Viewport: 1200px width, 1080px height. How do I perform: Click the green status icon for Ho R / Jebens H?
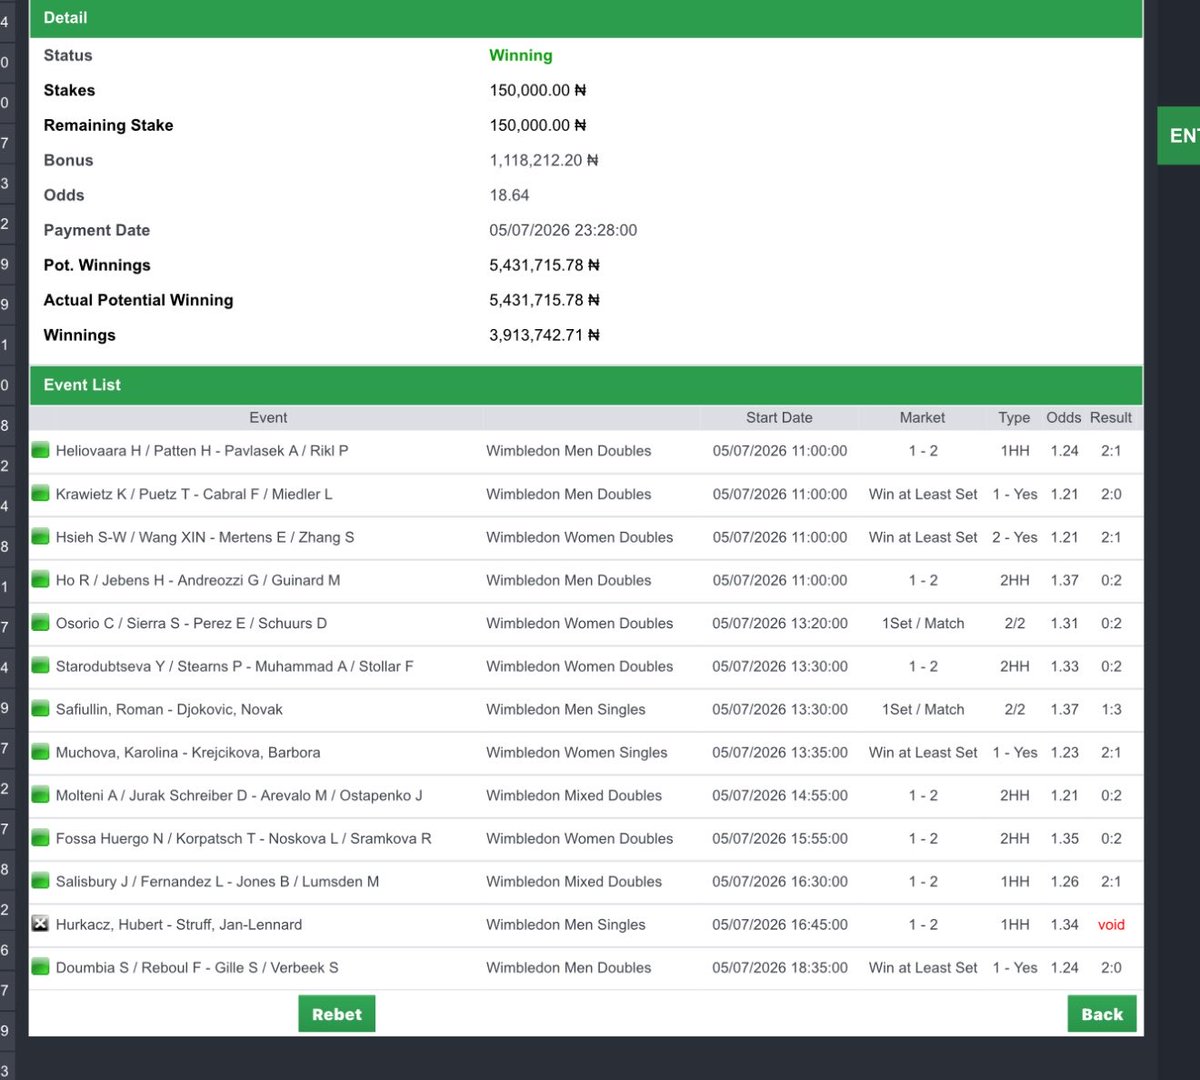point(40,579)
